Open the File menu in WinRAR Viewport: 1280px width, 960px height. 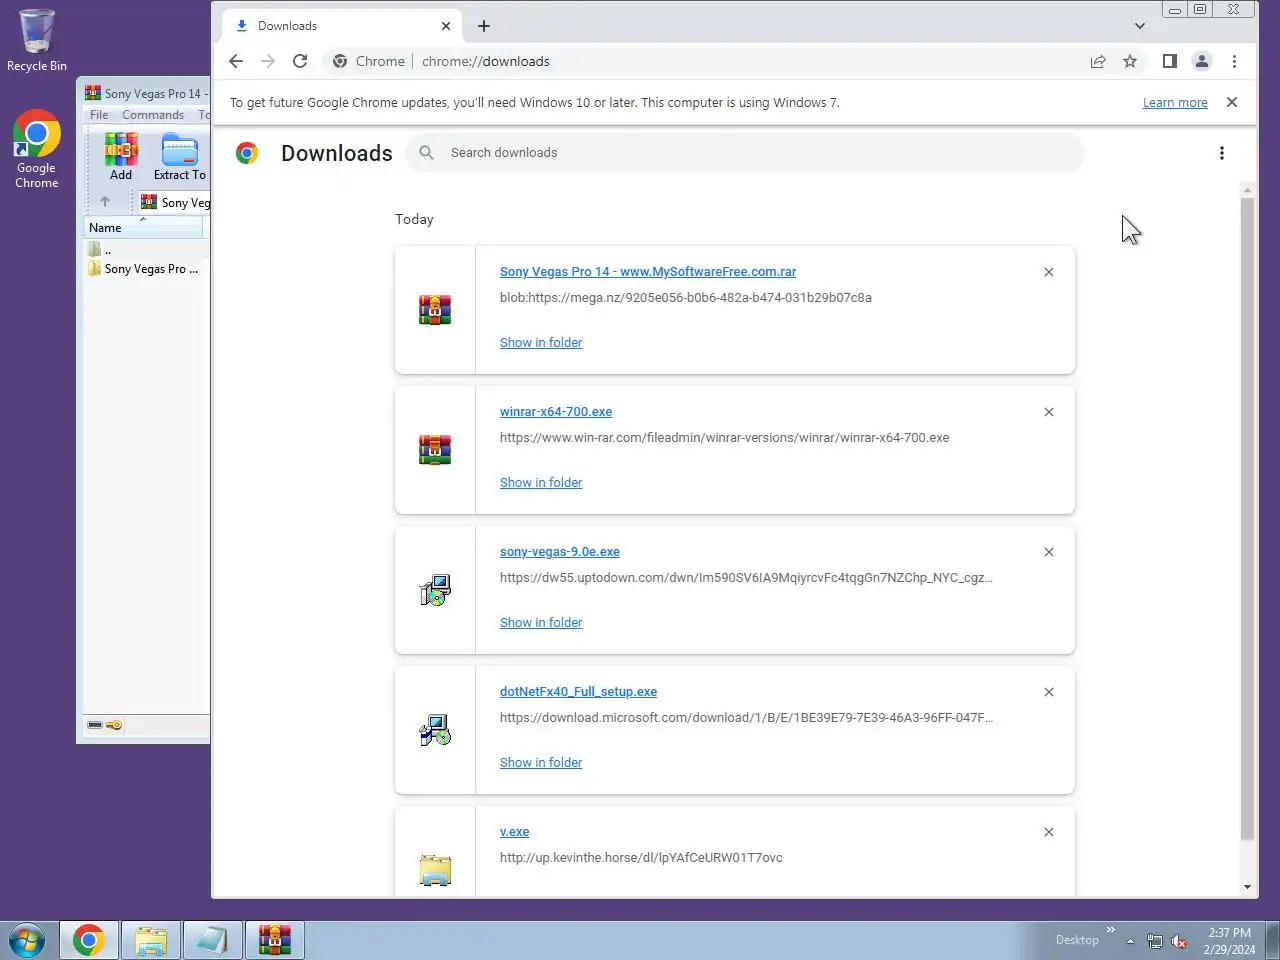[99, 115]
